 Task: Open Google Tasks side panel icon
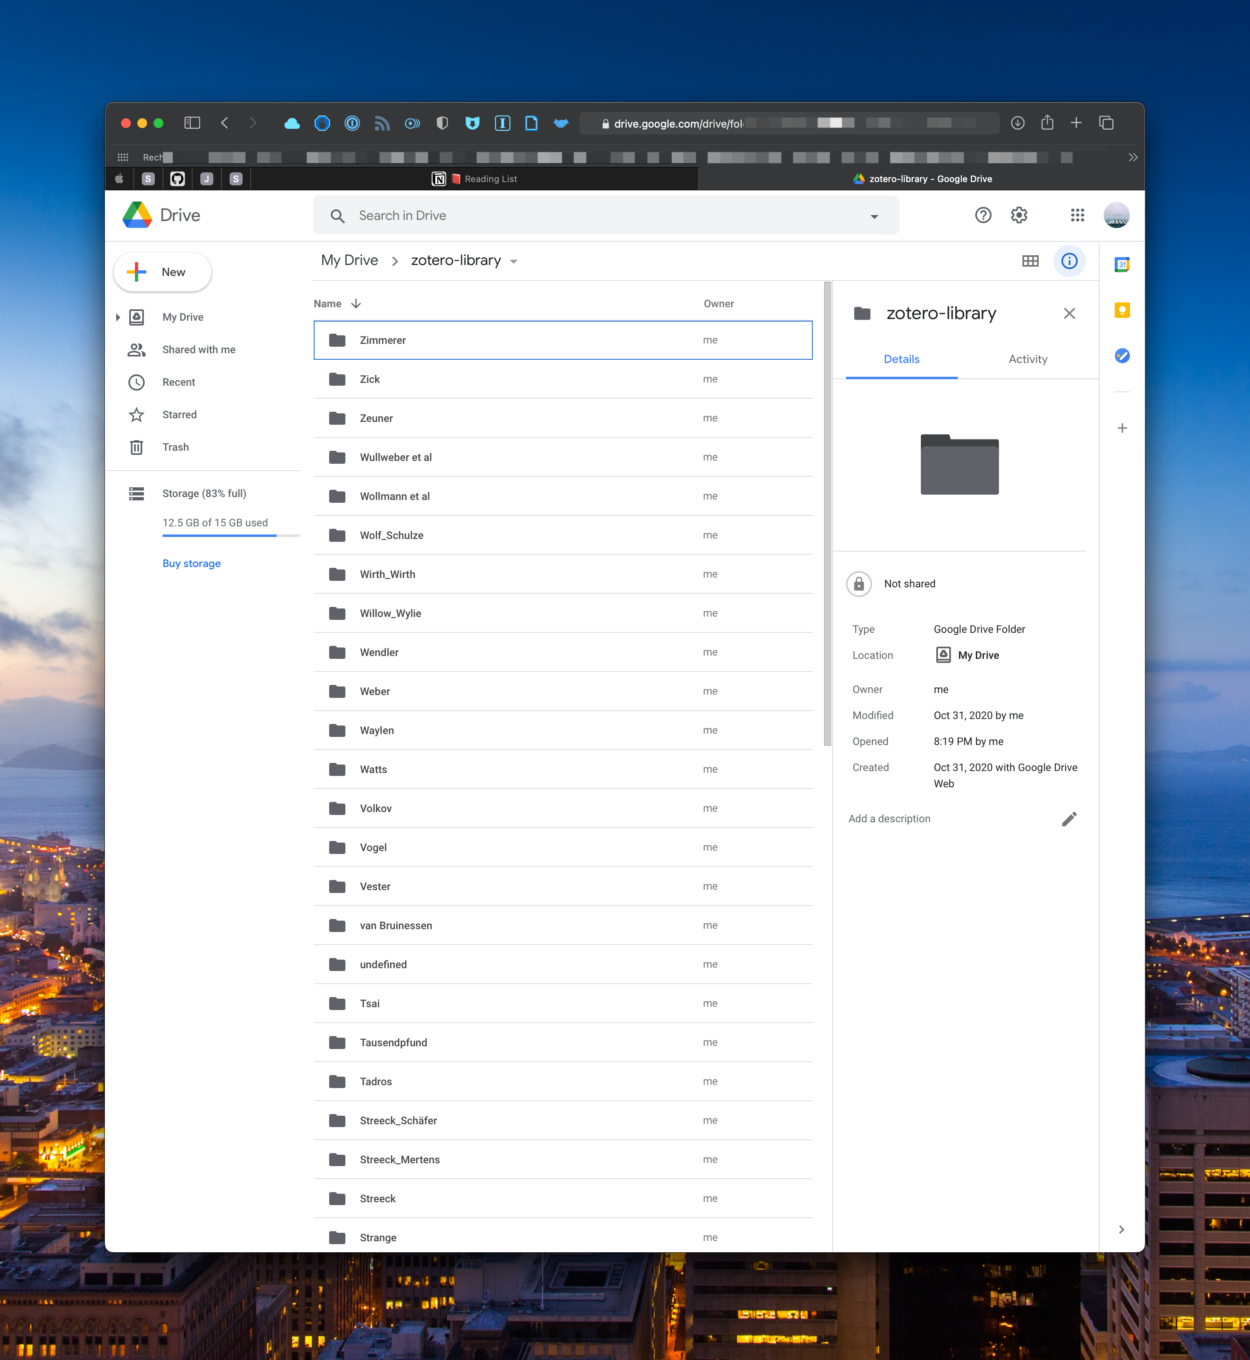tap(1122, 356)
